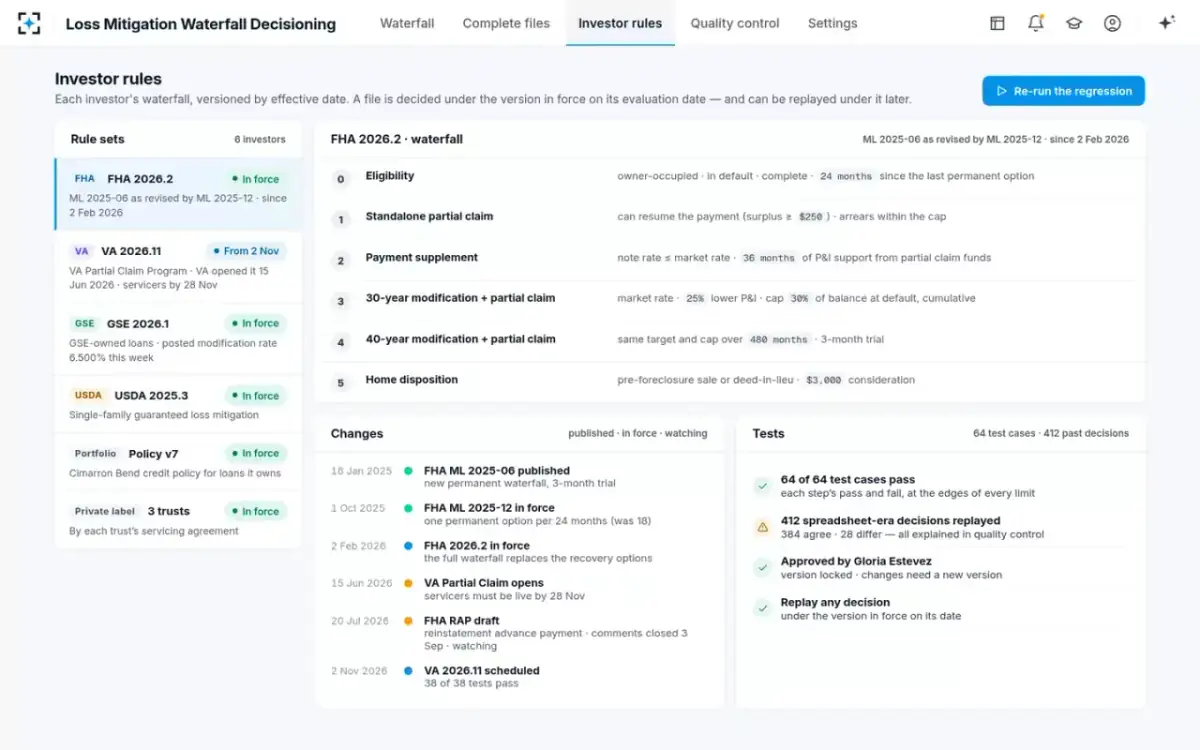This screenshot has height=750, width=1200.
Task: Click the $3,000 consideration chip
Action: tap(824, 381)
